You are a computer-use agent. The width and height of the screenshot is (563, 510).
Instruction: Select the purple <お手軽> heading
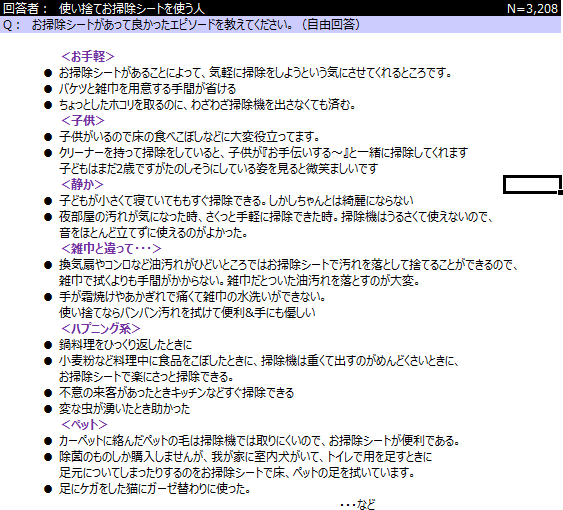pos(88,56)
